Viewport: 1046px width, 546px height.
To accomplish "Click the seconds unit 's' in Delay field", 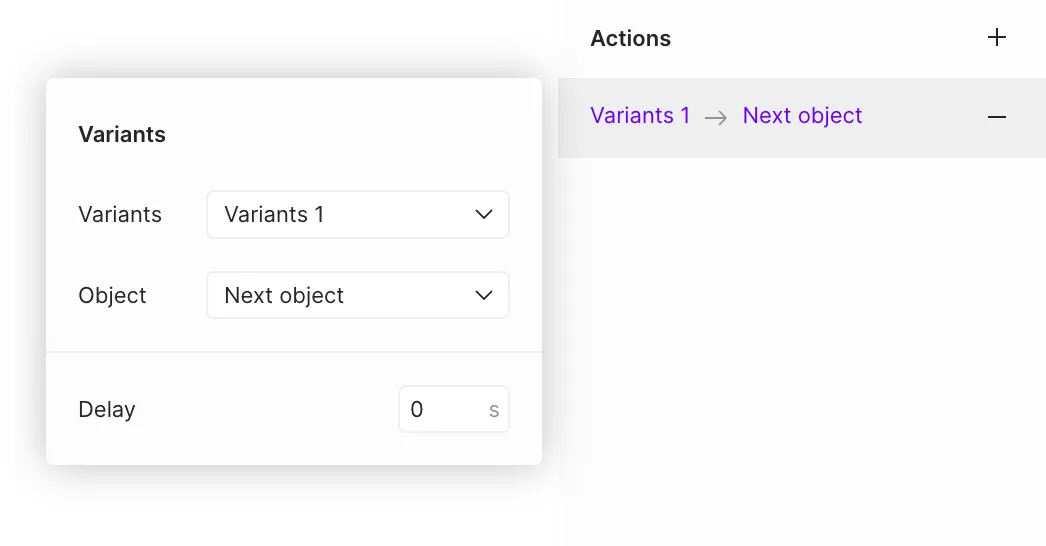I will point(494,410).
